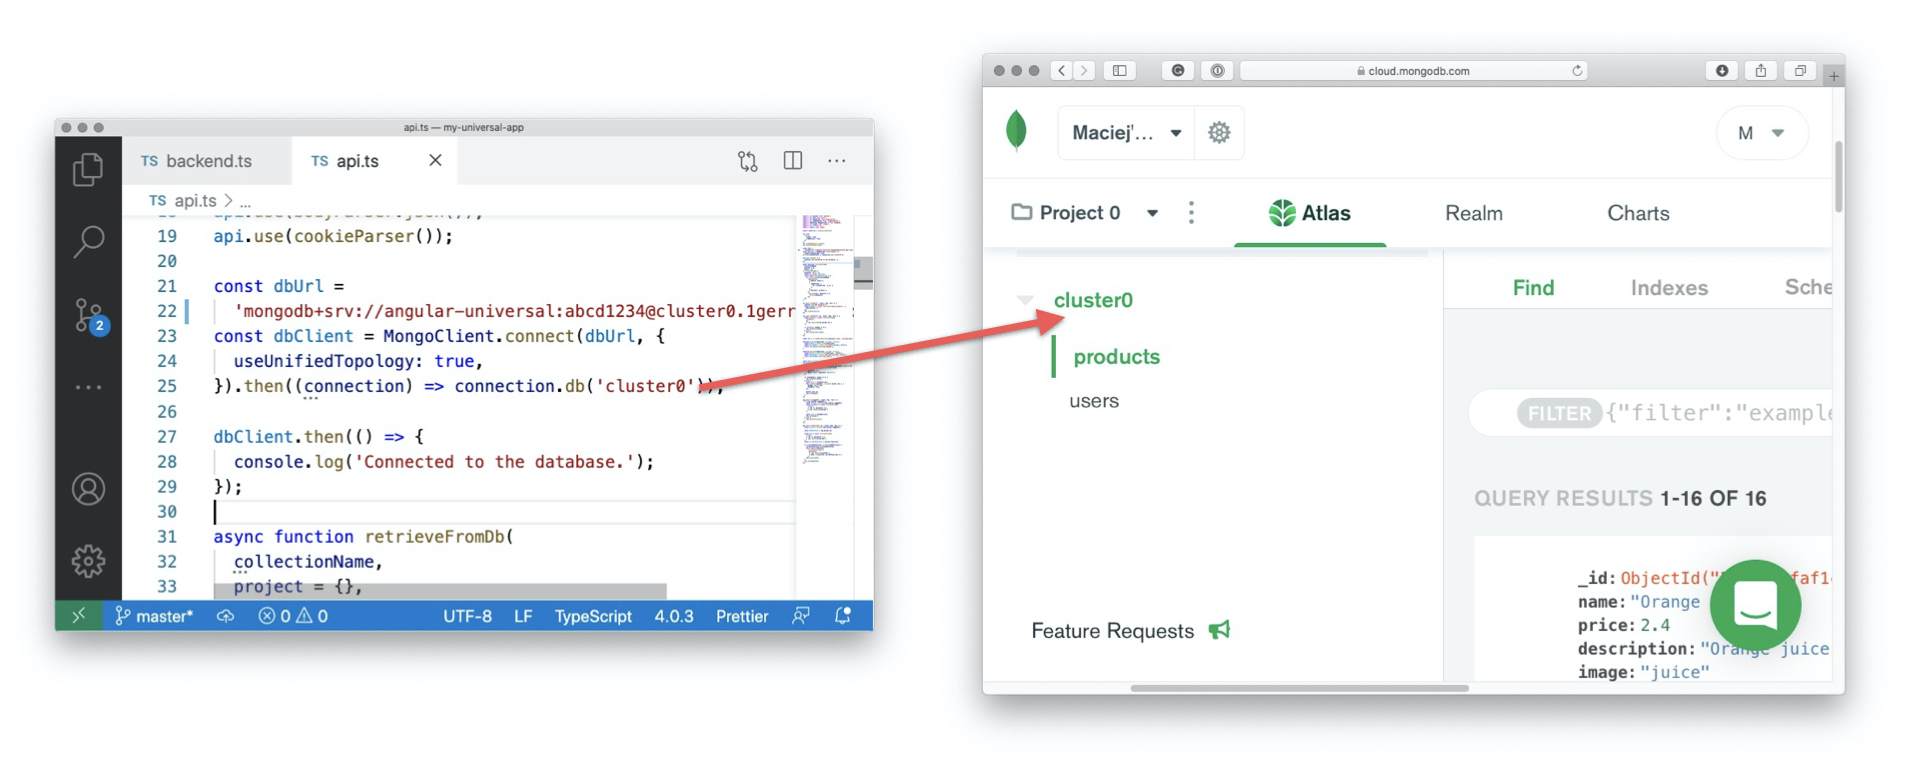Open notifications bell in VS Code
This screenshot has height=773, width=1914.
(x=843, y=616)
